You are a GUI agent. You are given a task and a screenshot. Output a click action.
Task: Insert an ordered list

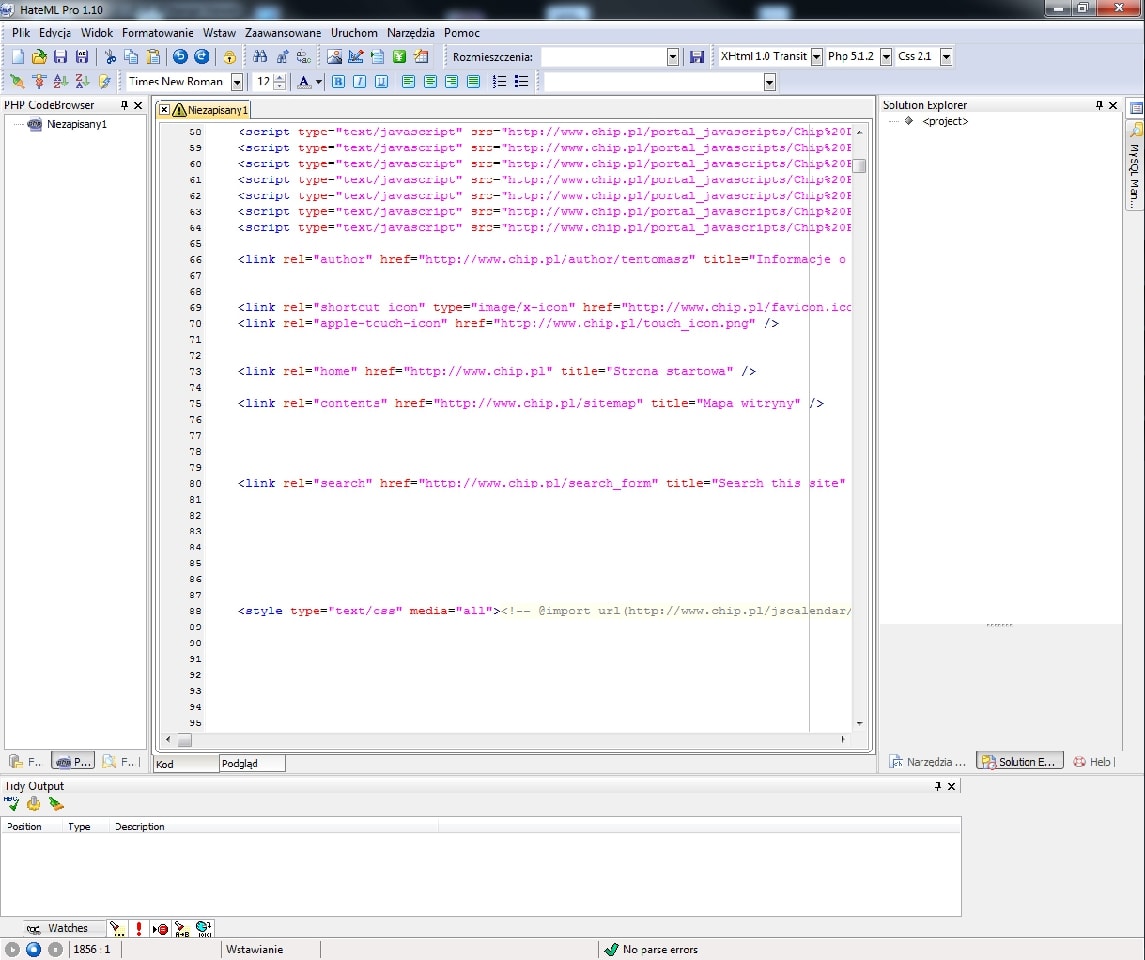point(500,81)
